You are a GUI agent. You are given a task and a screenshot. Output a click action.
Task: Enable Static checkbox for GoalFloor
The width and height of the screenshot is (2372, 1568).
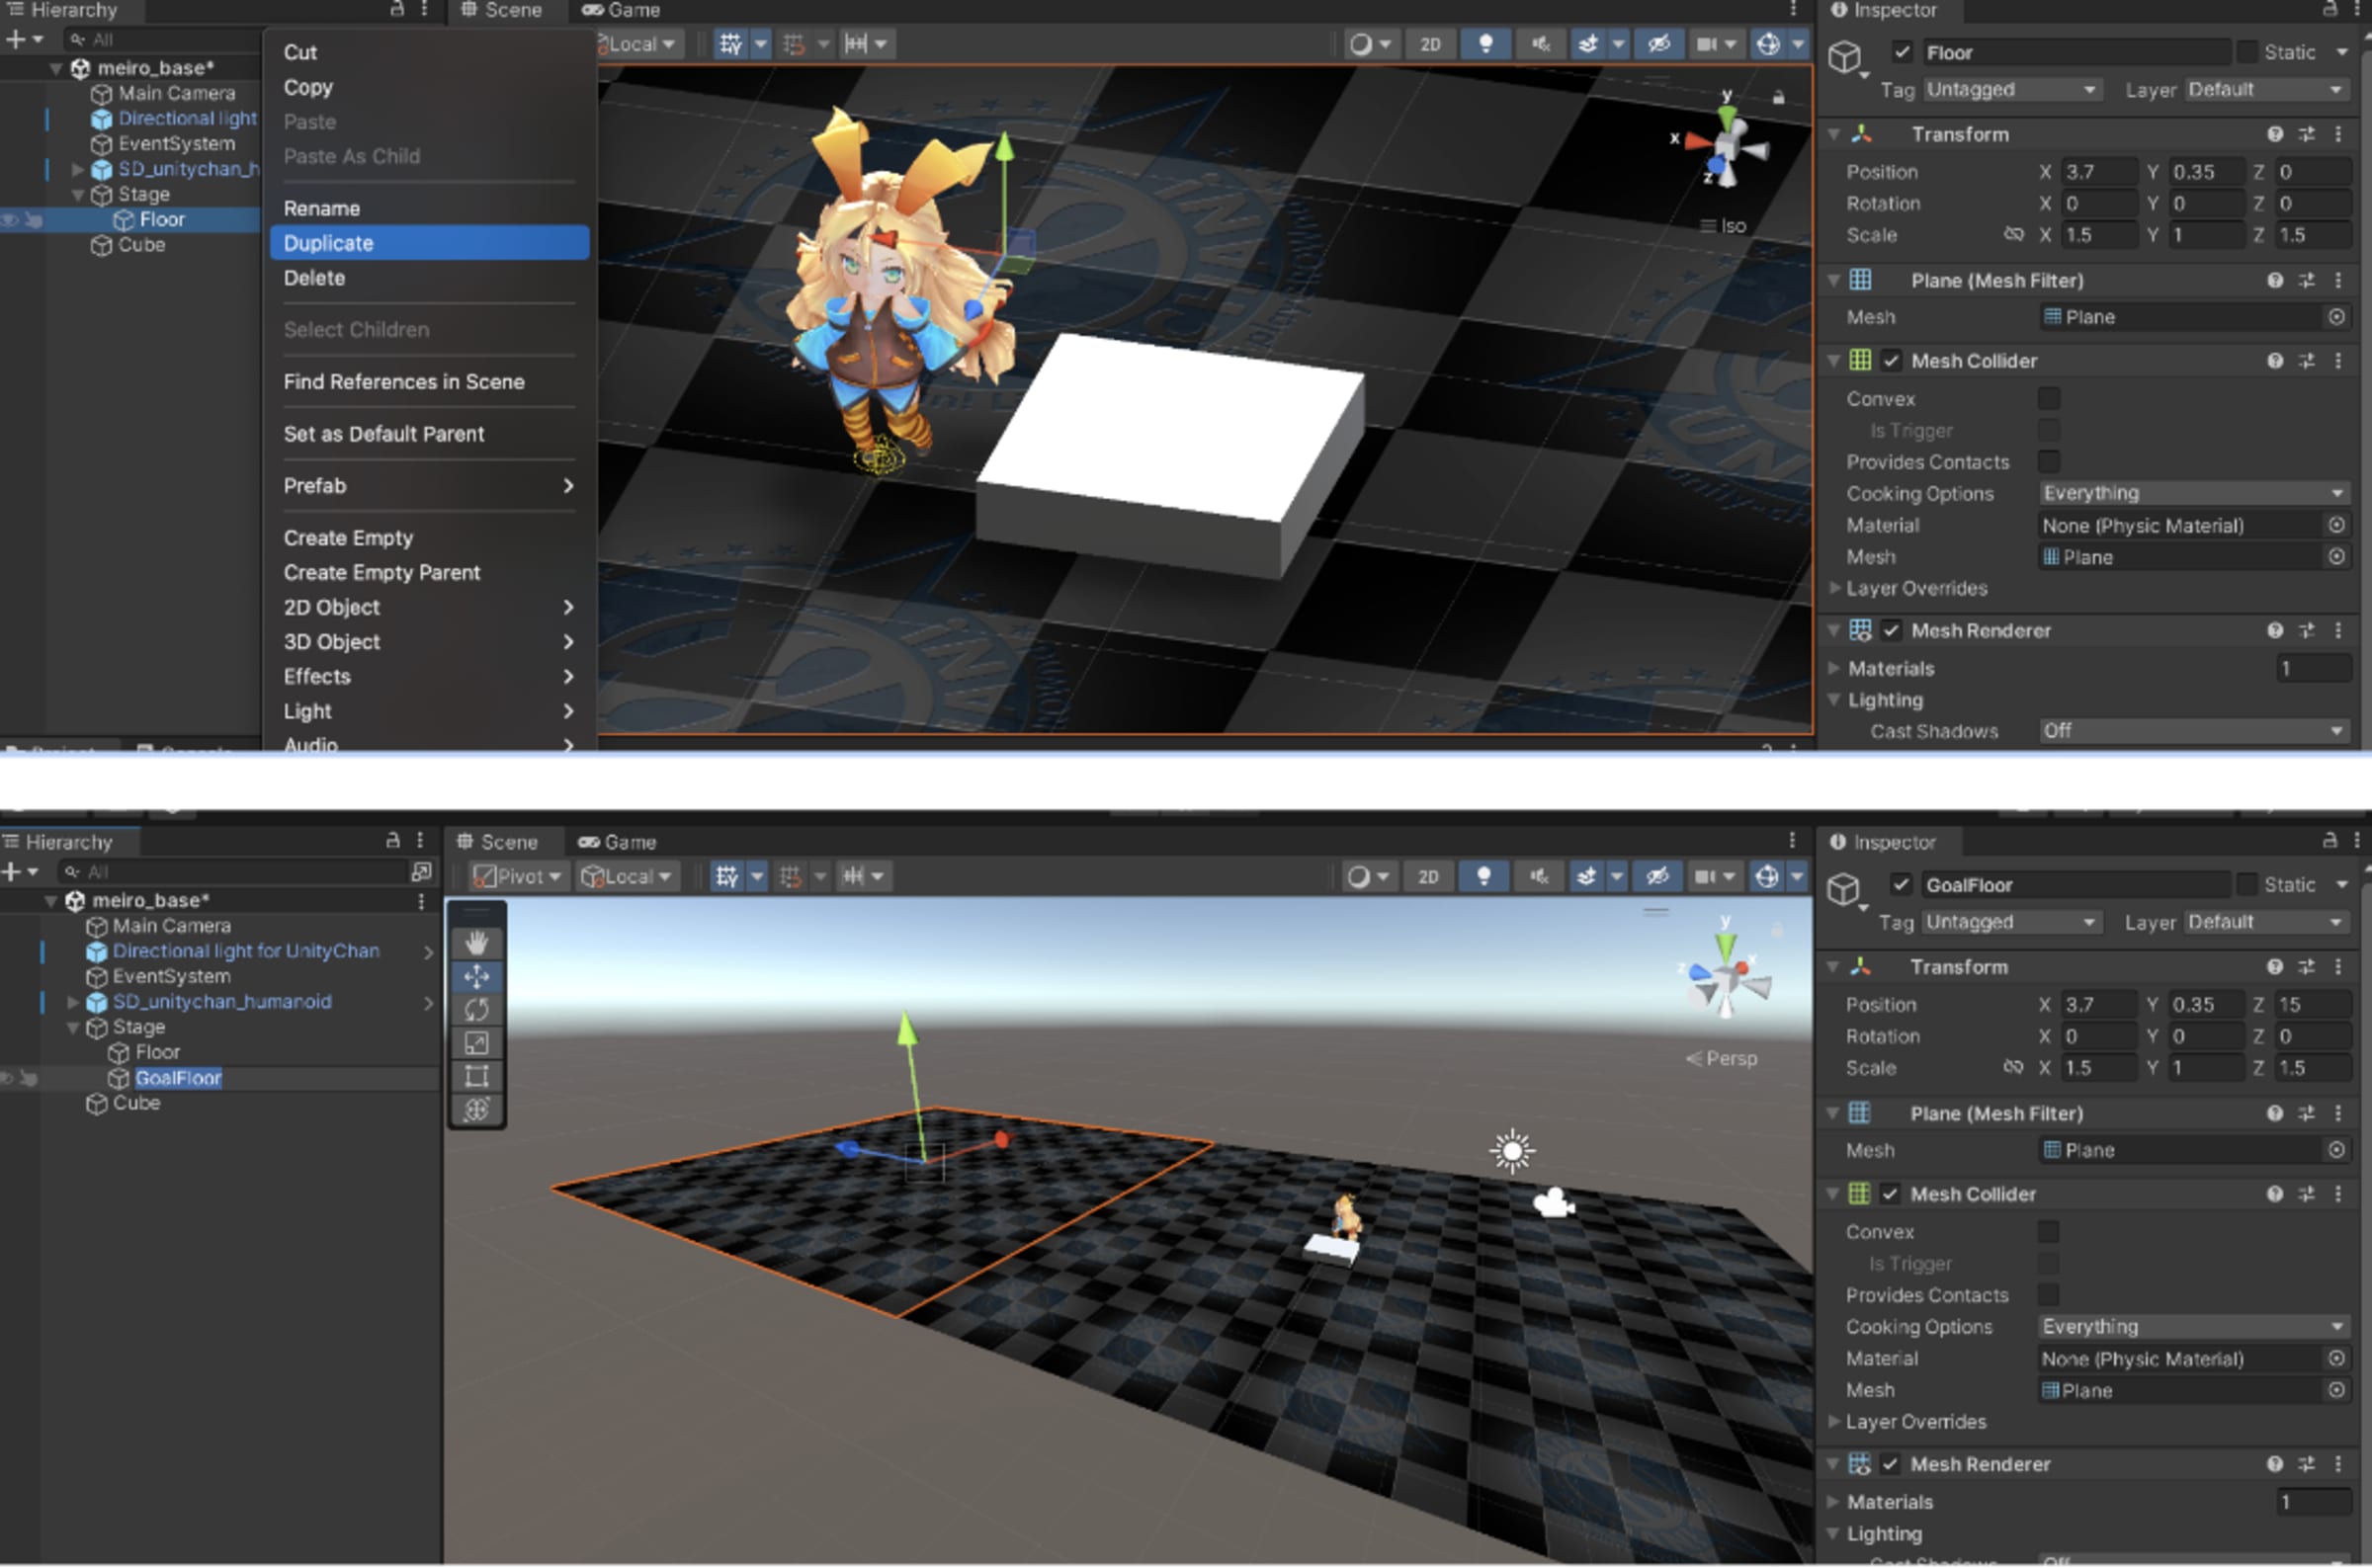click(x=2246, y=884)
